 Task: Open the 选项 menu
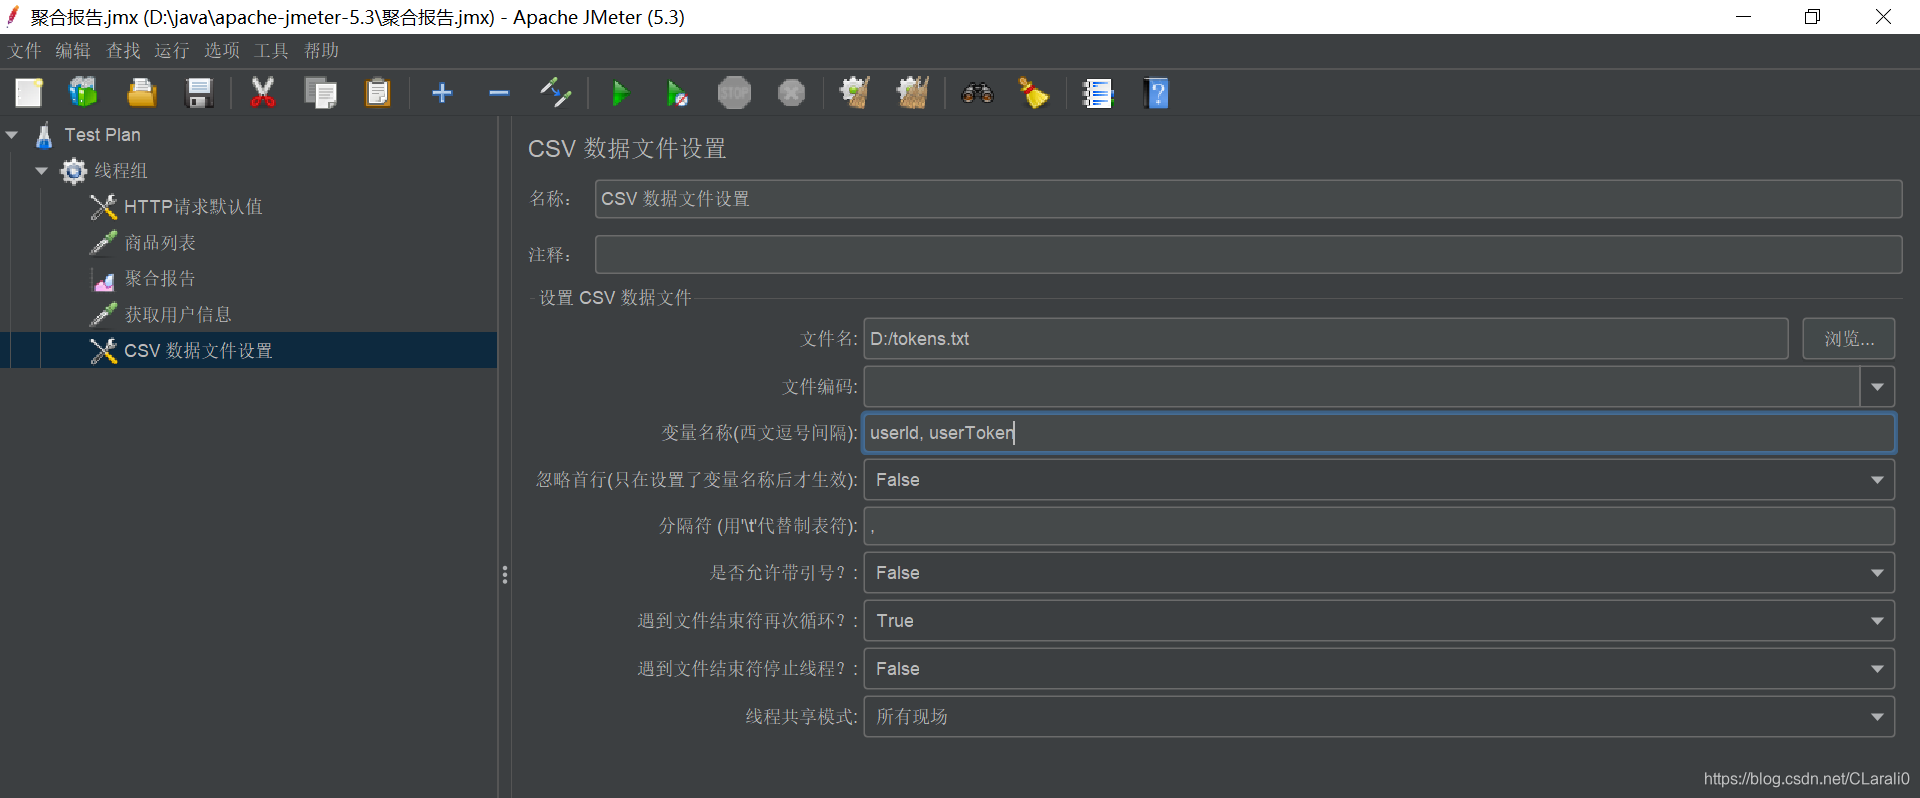point(222,51)
